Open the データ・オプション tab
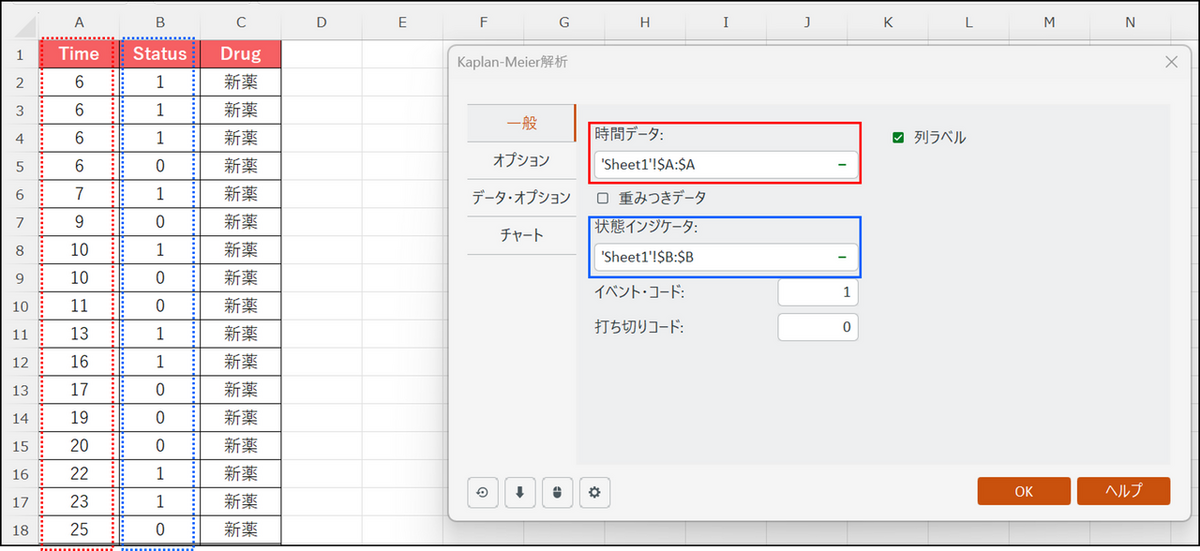 point(521,197)
